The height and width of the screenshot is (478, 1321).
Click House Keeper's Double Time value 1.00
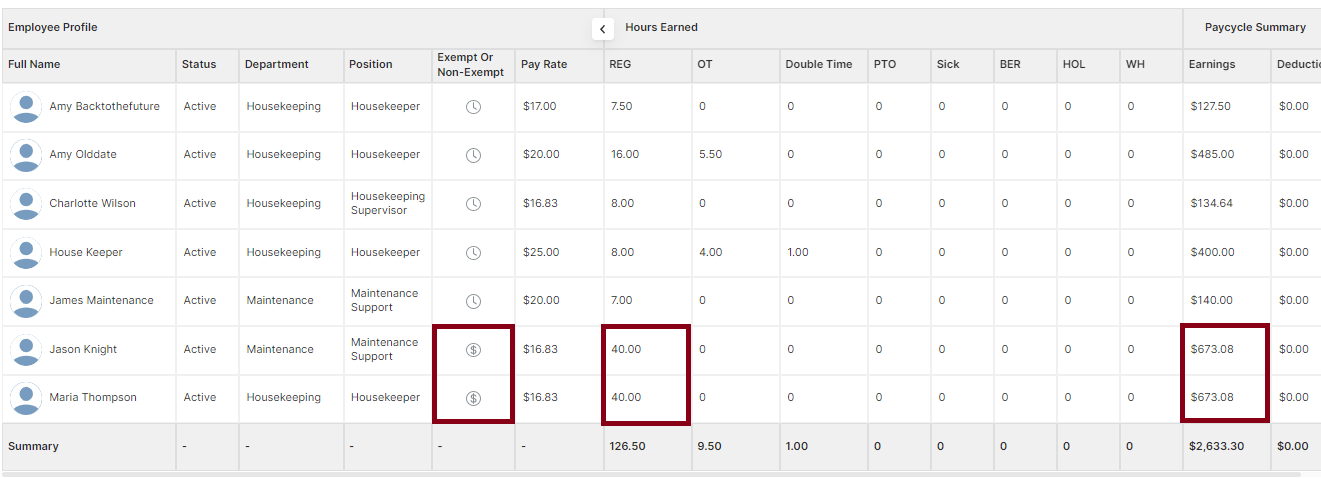pyautogui.click(x=798, y=252)
